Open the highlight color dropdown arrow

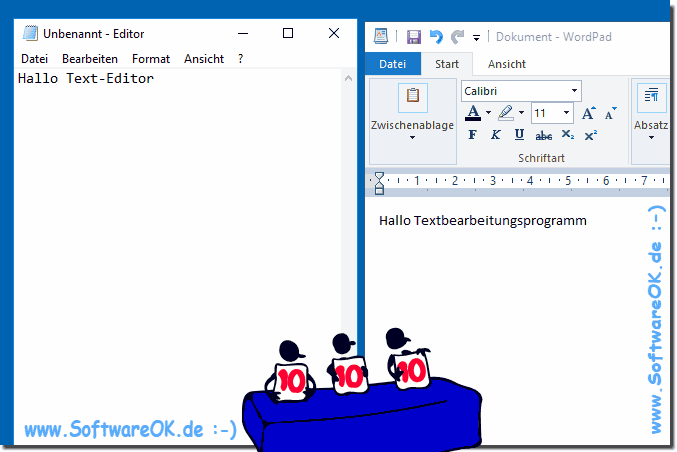tap(522, 113)
